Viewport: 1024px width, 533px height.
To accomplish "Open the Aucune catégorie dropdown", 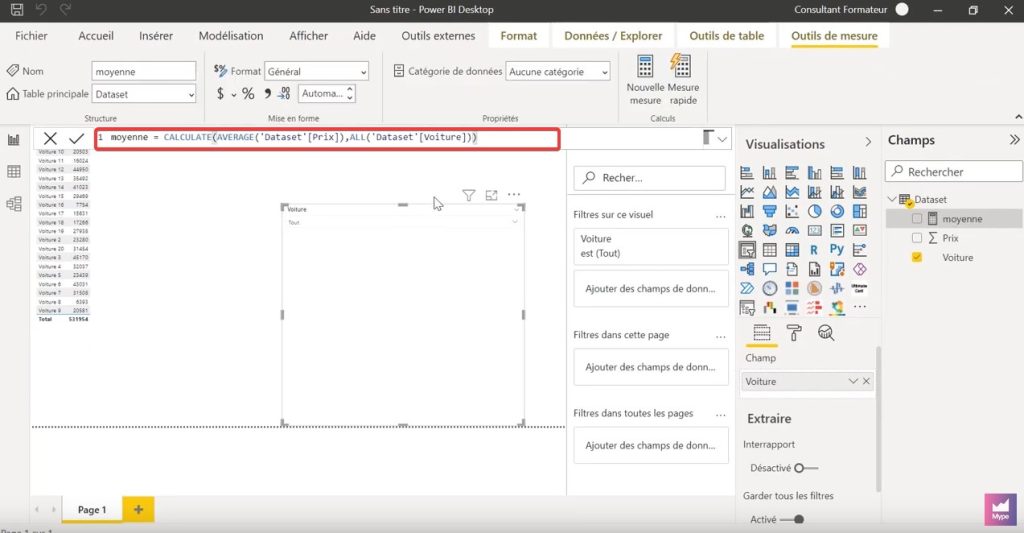I will 558,71.
